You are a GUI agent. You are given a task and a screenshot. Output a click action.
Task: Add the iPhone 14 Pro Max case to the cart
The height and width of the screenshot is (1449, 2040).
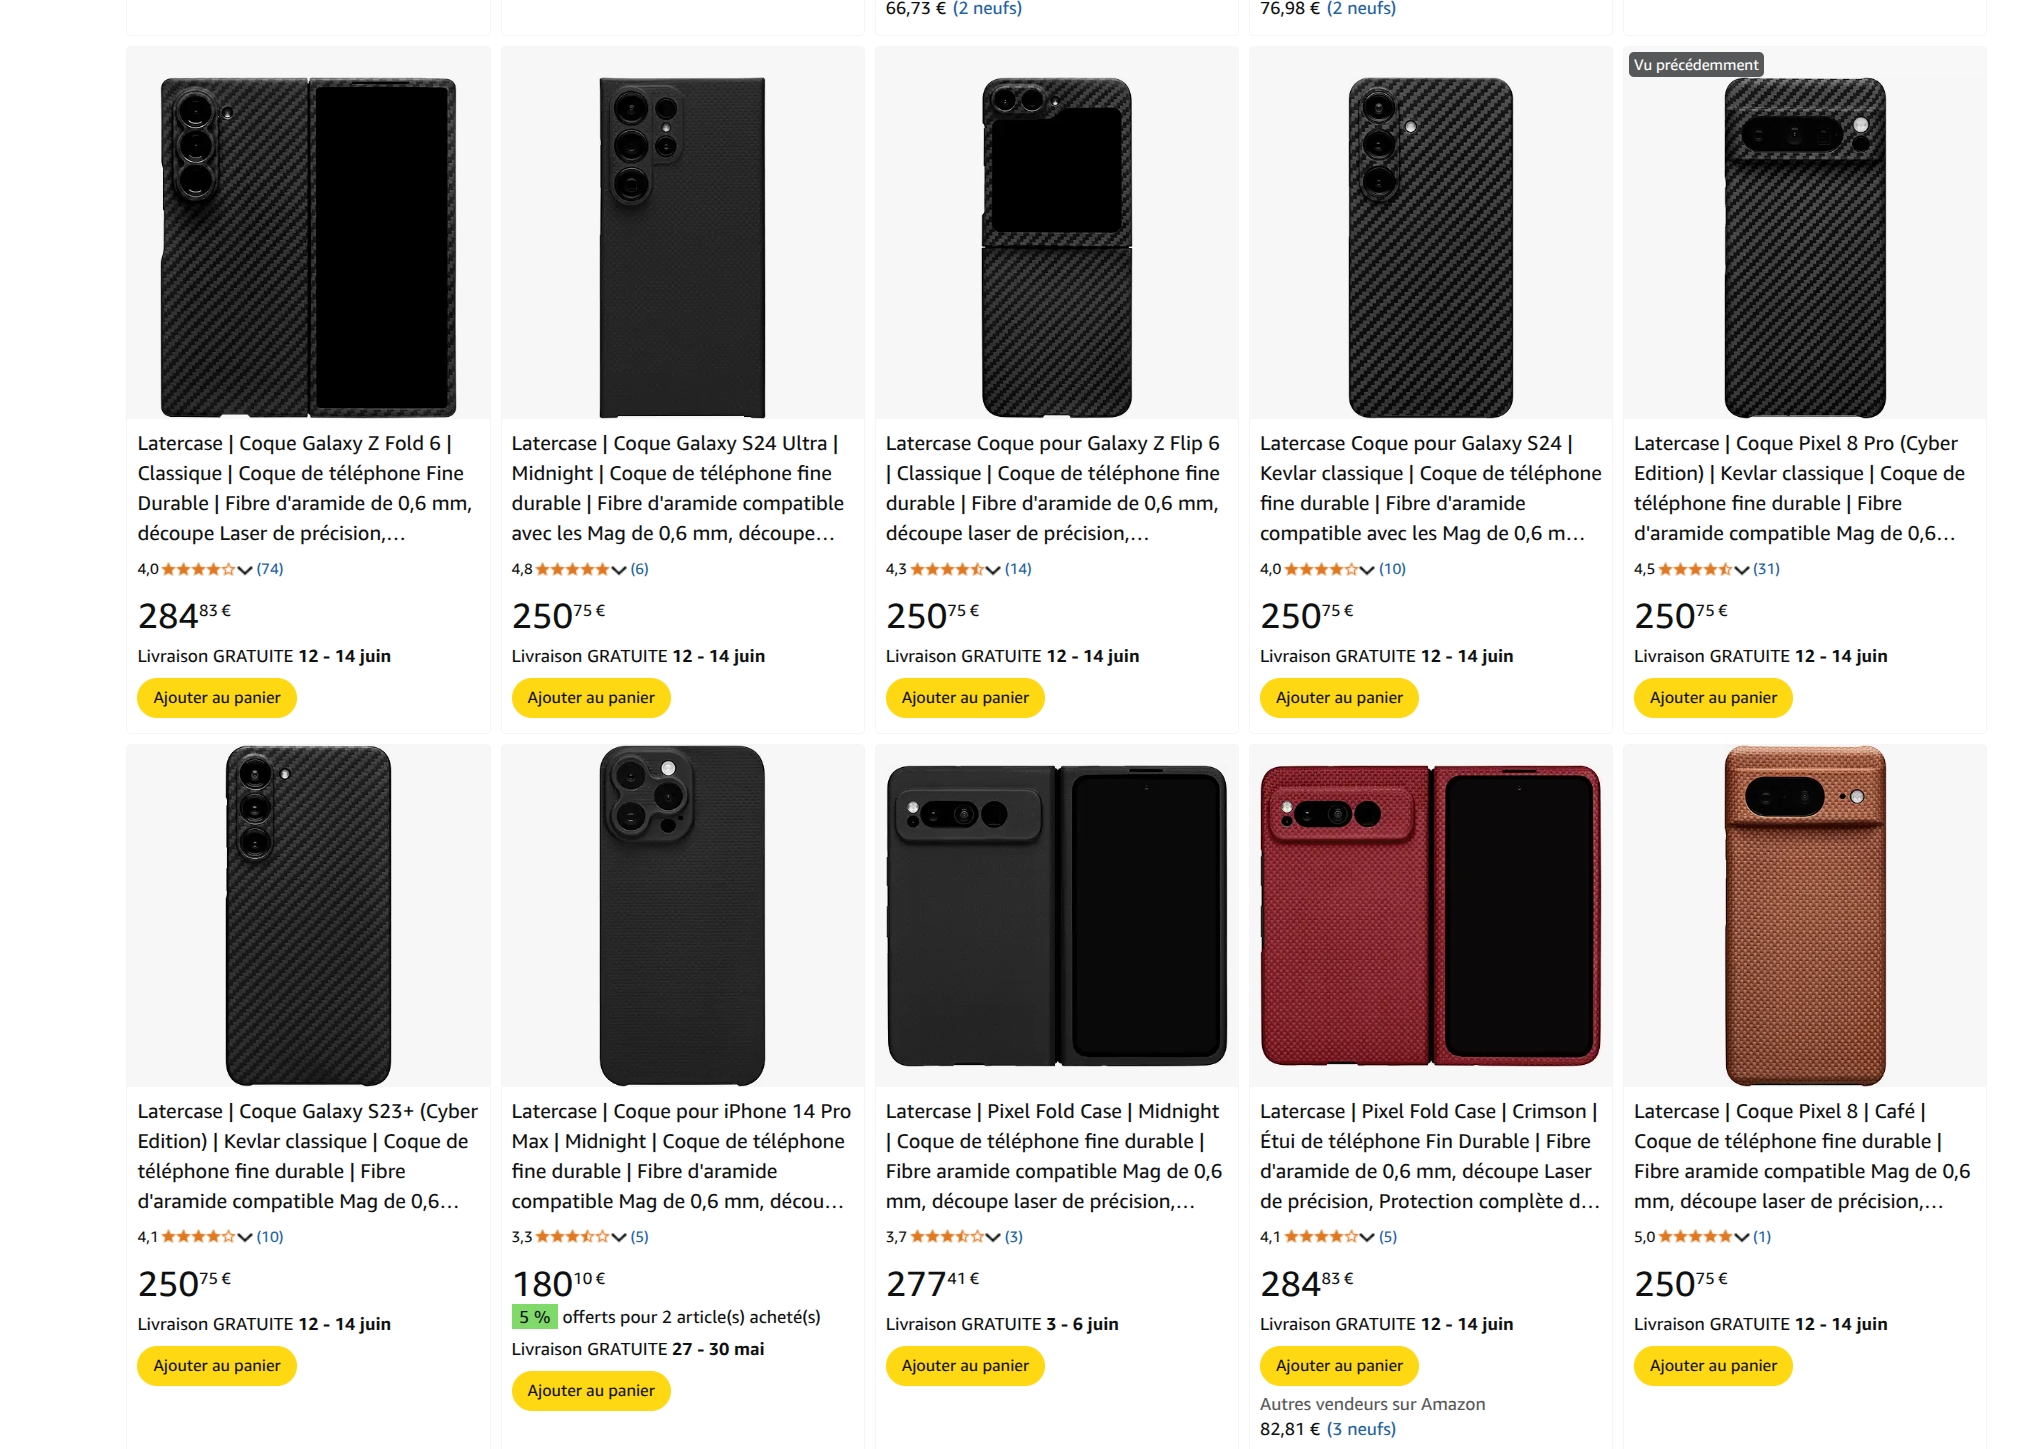[x=591, y=1391]
